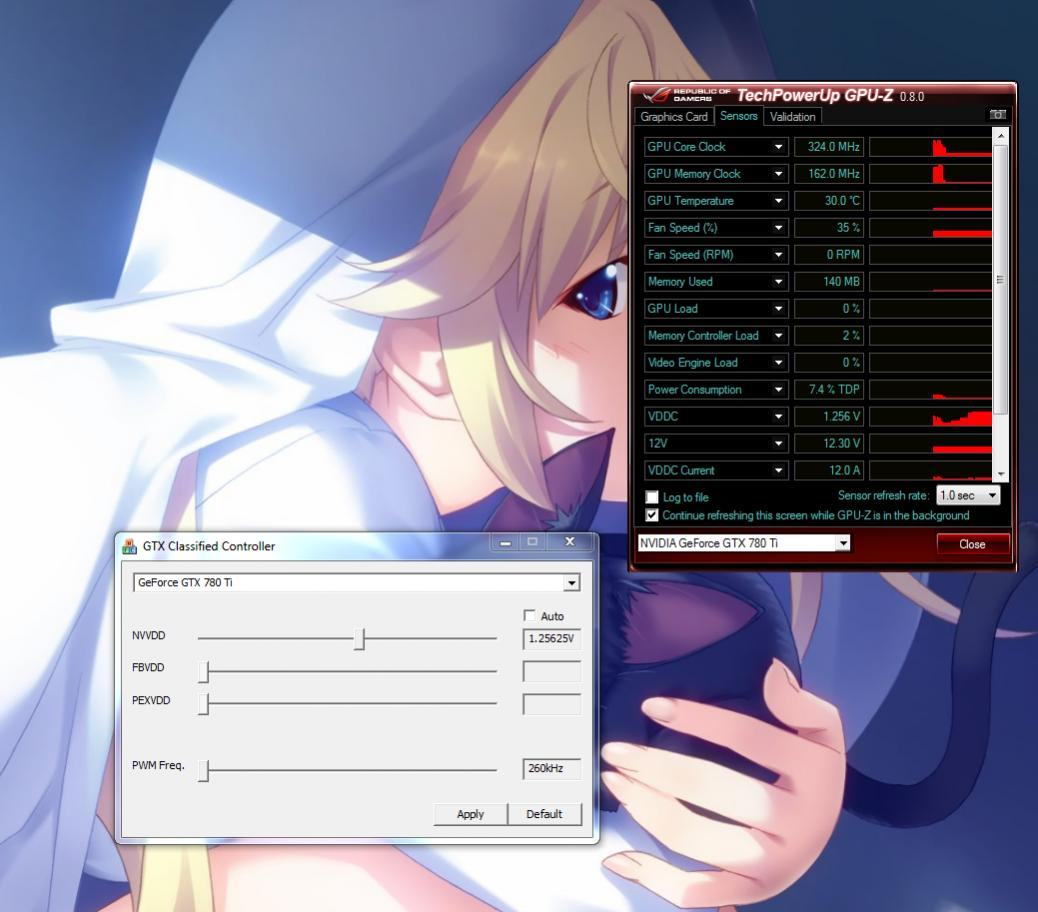
Task: Open the GPU Temperature sensor dropdown
Action: pyautogui.click(x=778, y=201)
